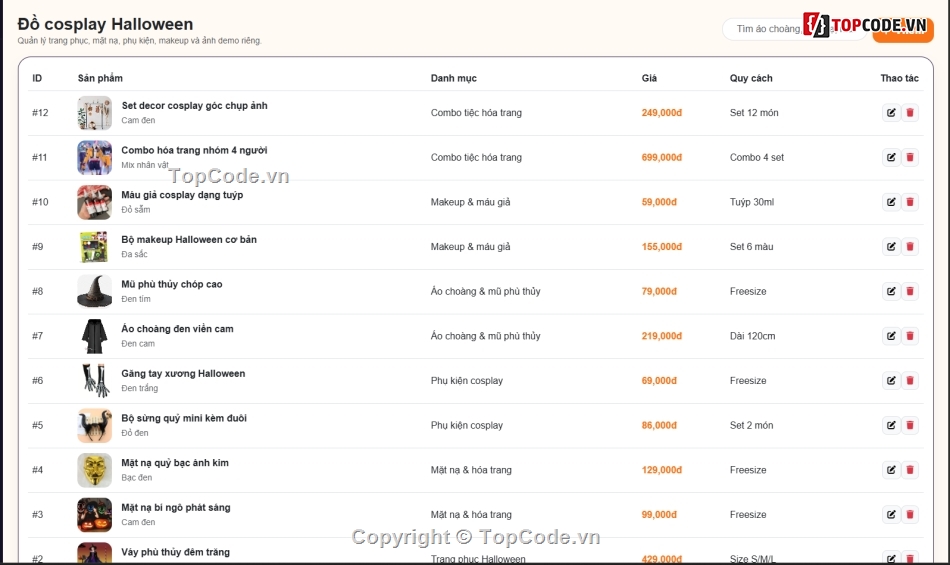Screen dimensions: 950x565
Task: Open thumbnail of Bộ makeup Halloween cơ bản
Action: 95,246
